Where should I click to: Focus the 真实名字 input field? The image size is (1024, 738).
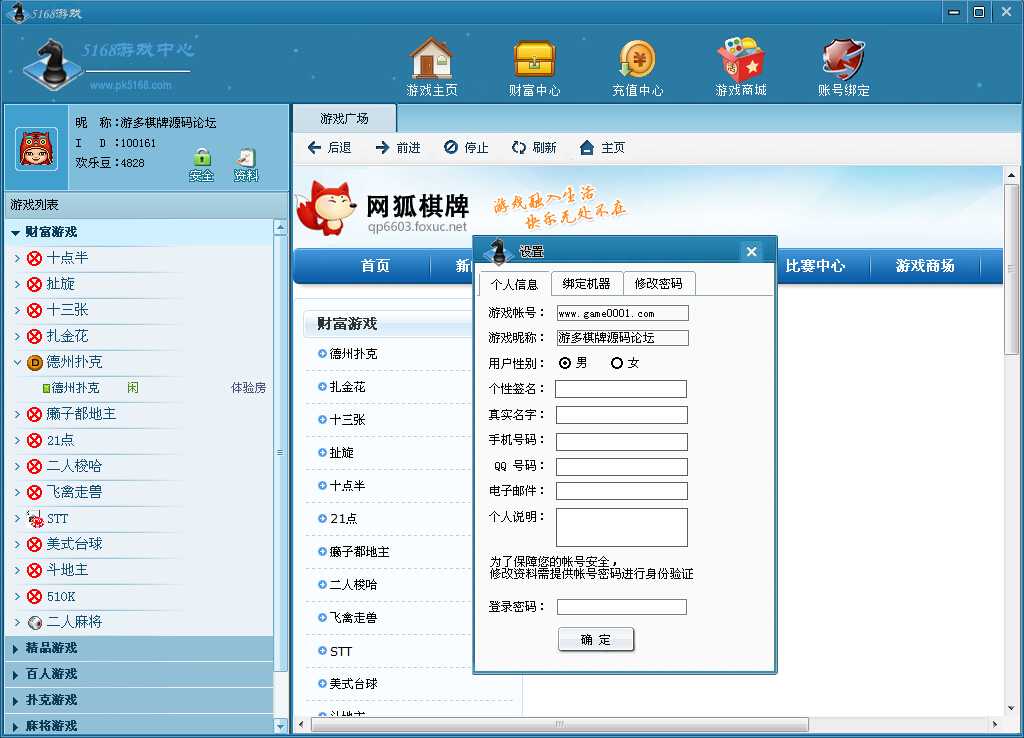click(x=622, y=415)
